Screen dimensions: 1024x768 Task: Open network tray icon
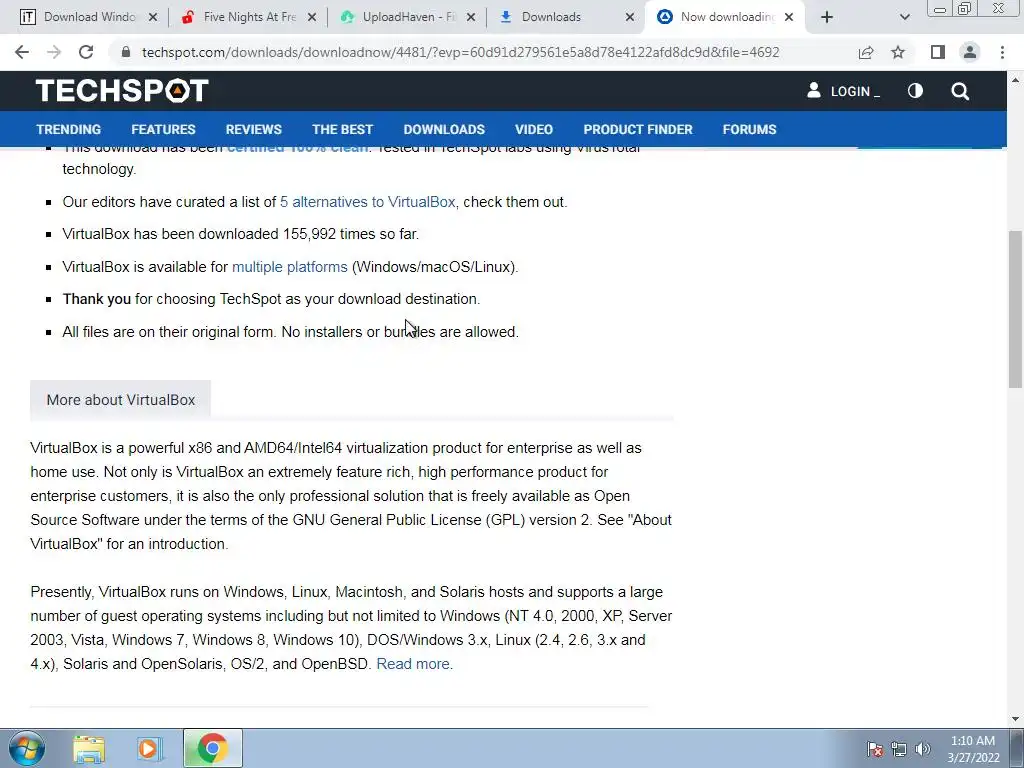[899, 749]
